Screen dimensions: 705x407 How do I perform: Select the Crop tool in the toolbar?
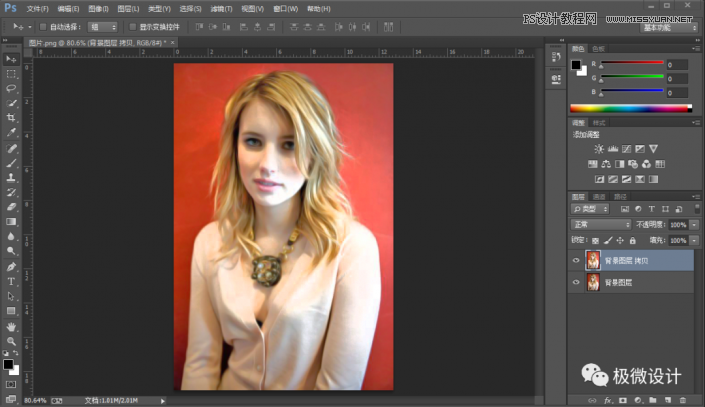point(11,117)
